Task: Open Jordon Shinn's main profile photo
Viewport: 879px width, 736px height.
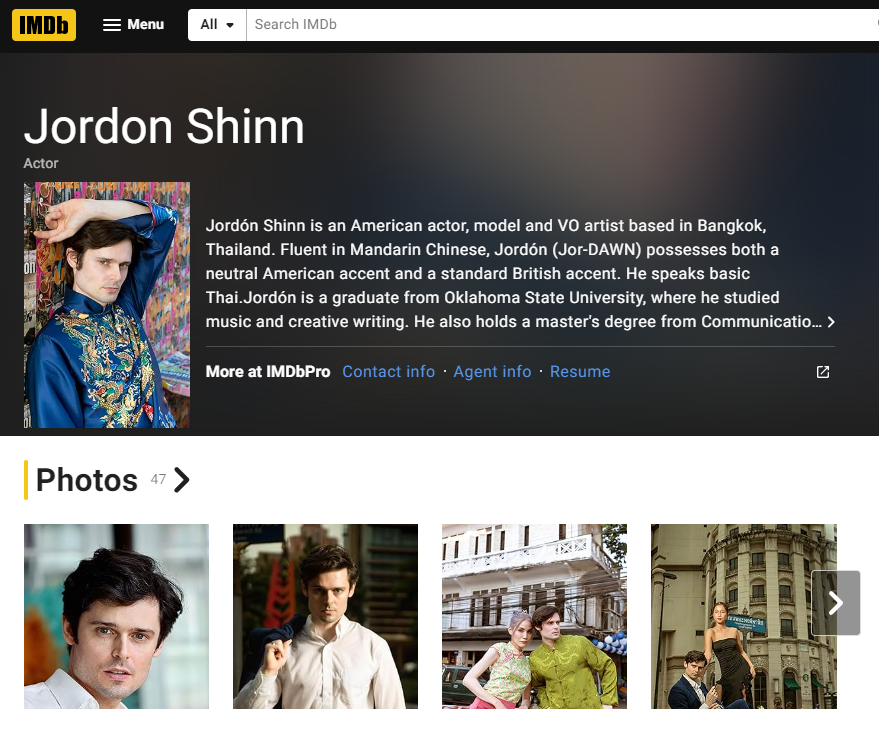Action: (x=107, y=305)
